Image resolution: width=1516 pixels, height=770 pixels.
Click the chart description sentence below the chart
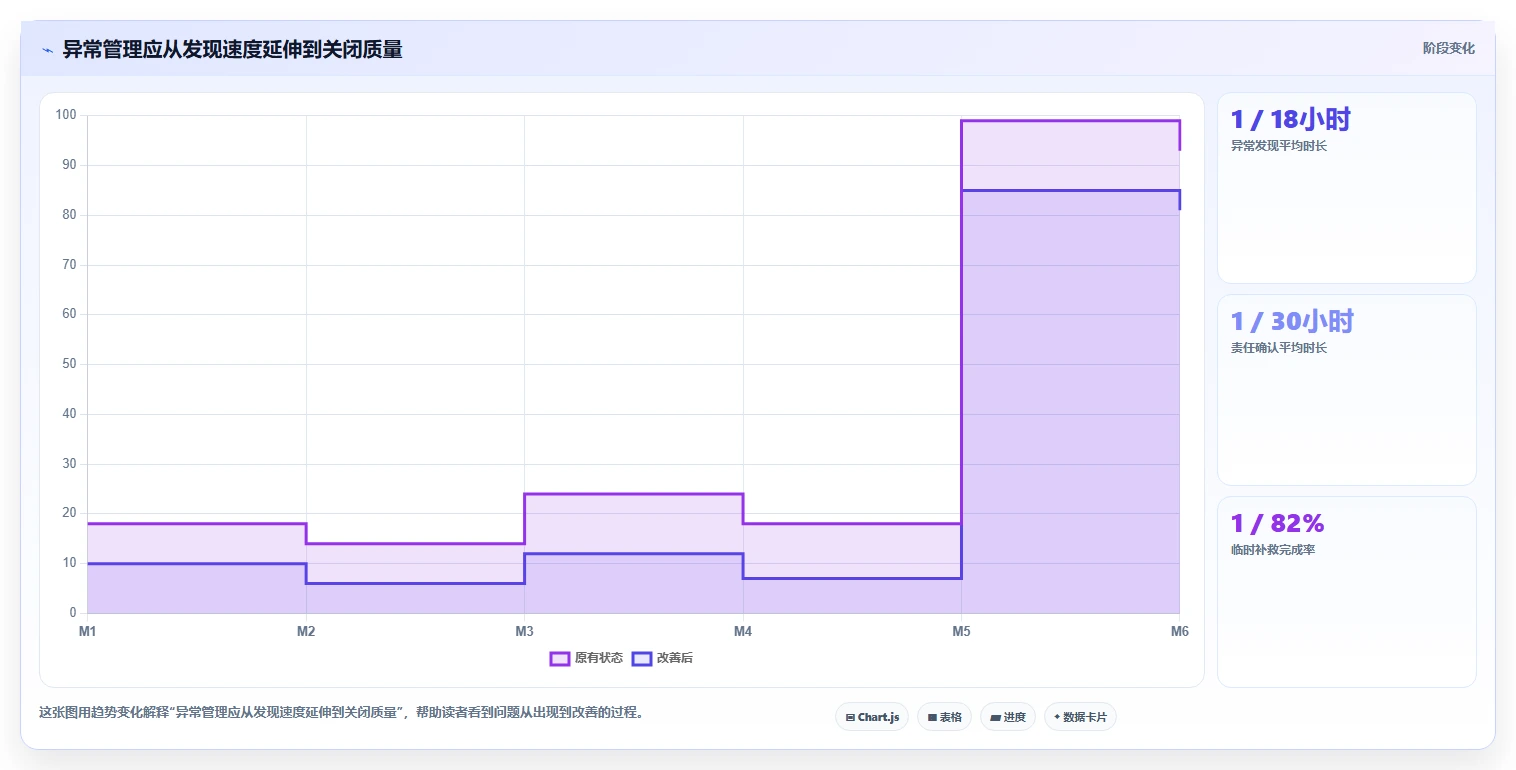(343, 713)
